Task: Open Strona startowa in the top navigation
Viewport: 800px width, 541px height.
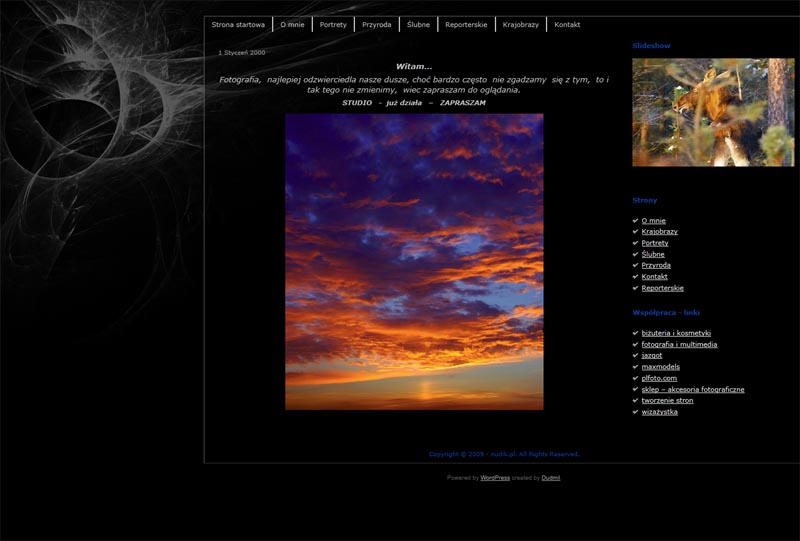Action: tap(238, 24)
